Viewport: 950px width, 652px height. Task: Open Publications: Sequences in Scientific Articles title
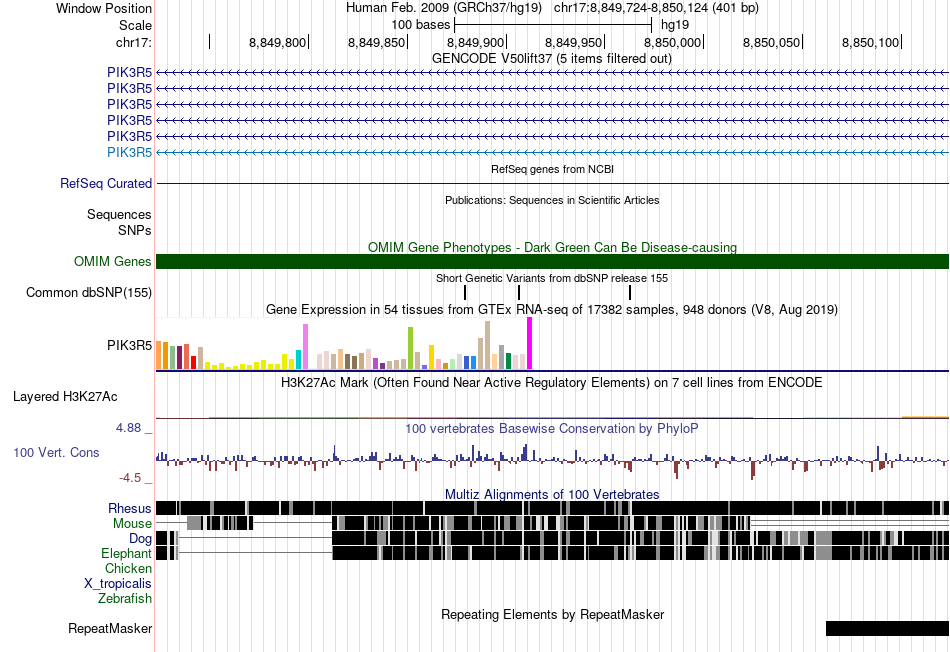(x=552, y=200)
